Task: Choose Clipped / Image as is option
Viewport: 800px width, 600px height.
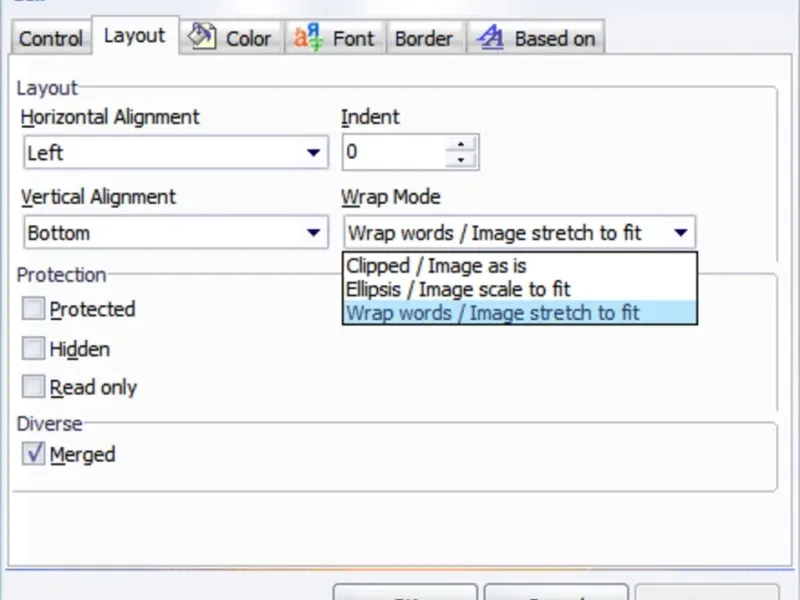Action: tap(436, 266)
